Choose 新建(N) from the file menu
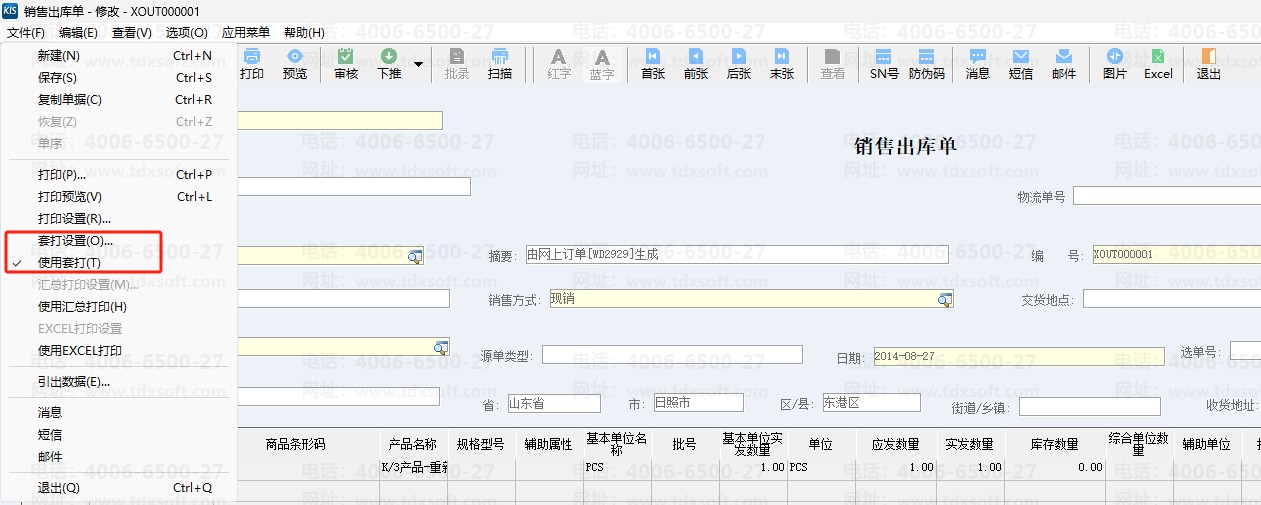Viewport: 1261px width, 505px height. (x=119, y=56)
